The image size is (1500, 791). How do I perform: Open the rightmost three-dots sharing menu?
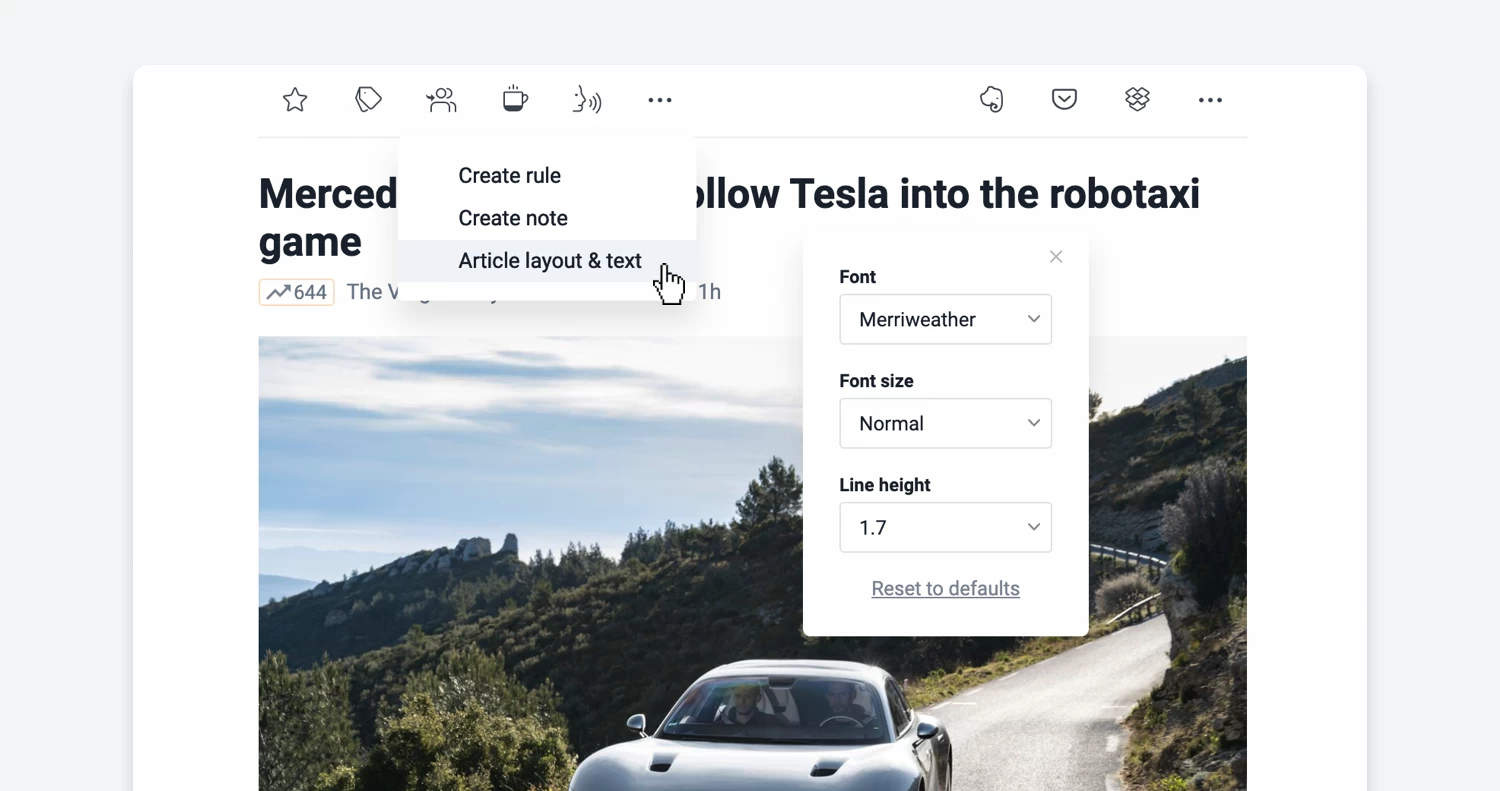click(1210, 100)
